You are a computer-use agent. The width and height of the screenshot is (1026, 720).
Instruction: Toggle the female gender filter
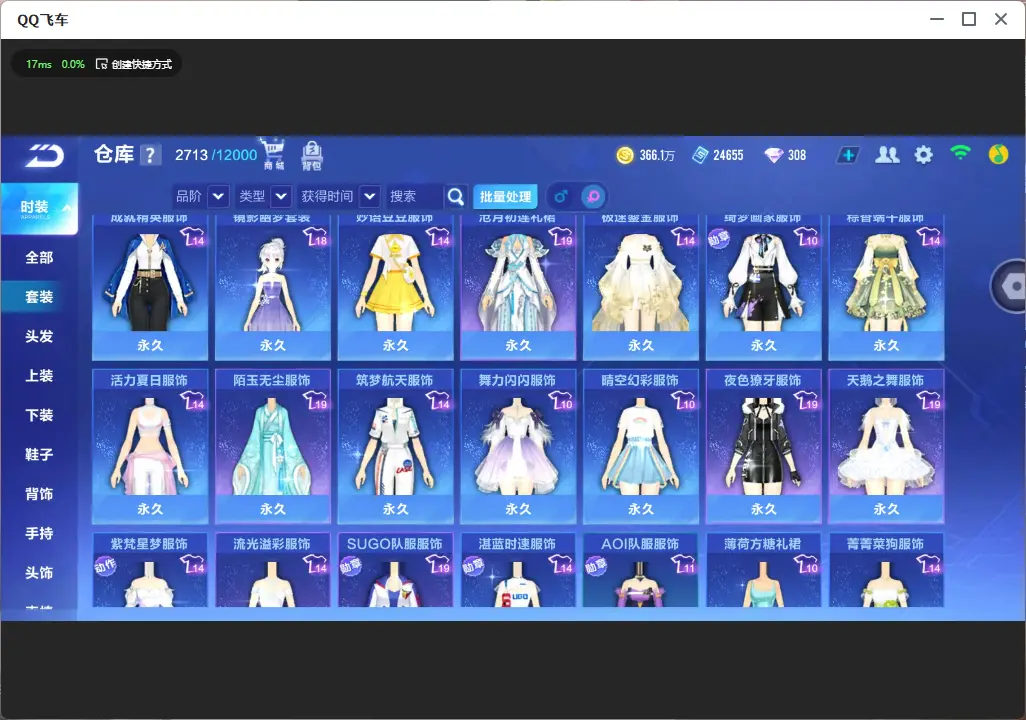point(593,196)
